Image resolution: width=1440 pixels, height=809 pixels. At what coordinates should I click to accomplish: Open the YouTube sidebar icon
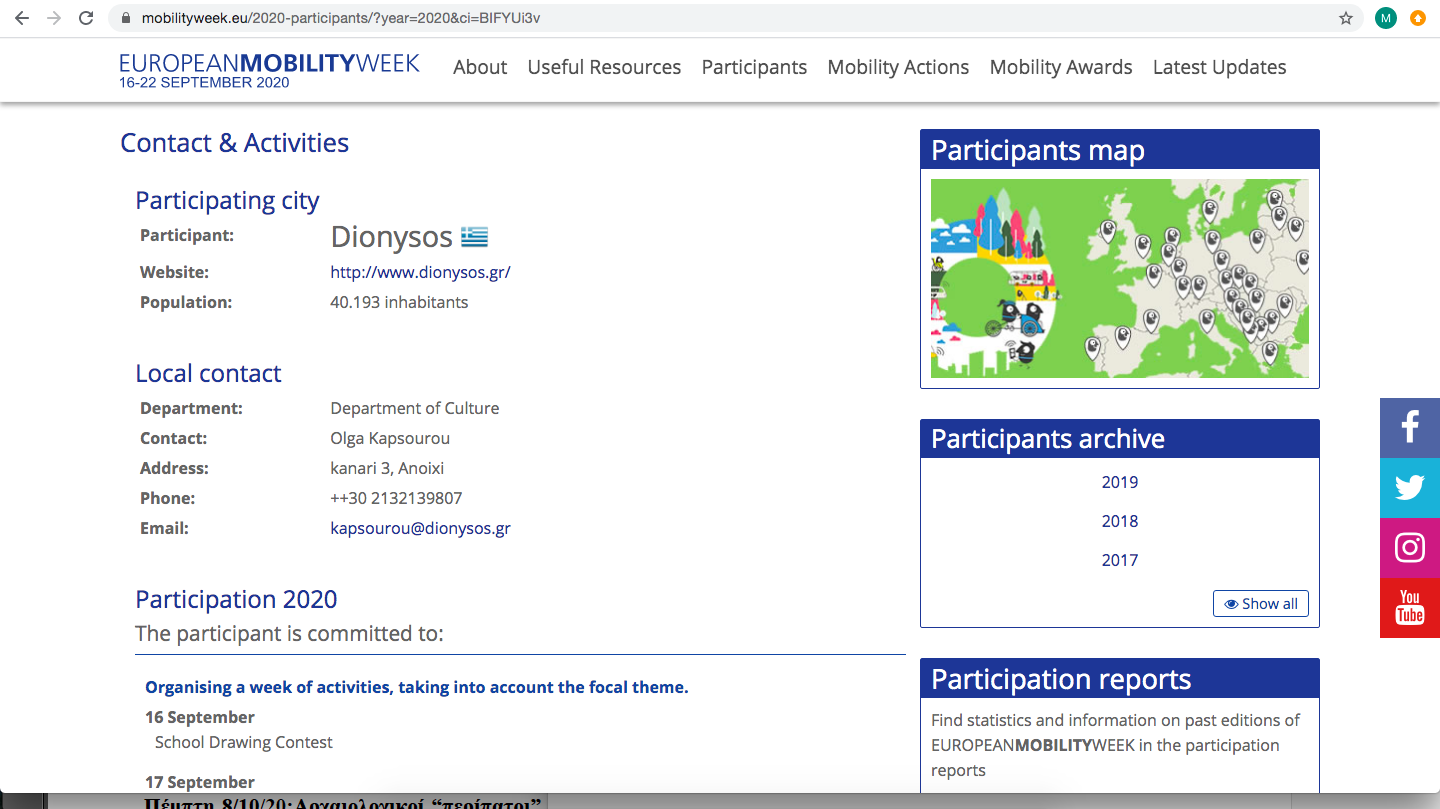point(1410,608)
